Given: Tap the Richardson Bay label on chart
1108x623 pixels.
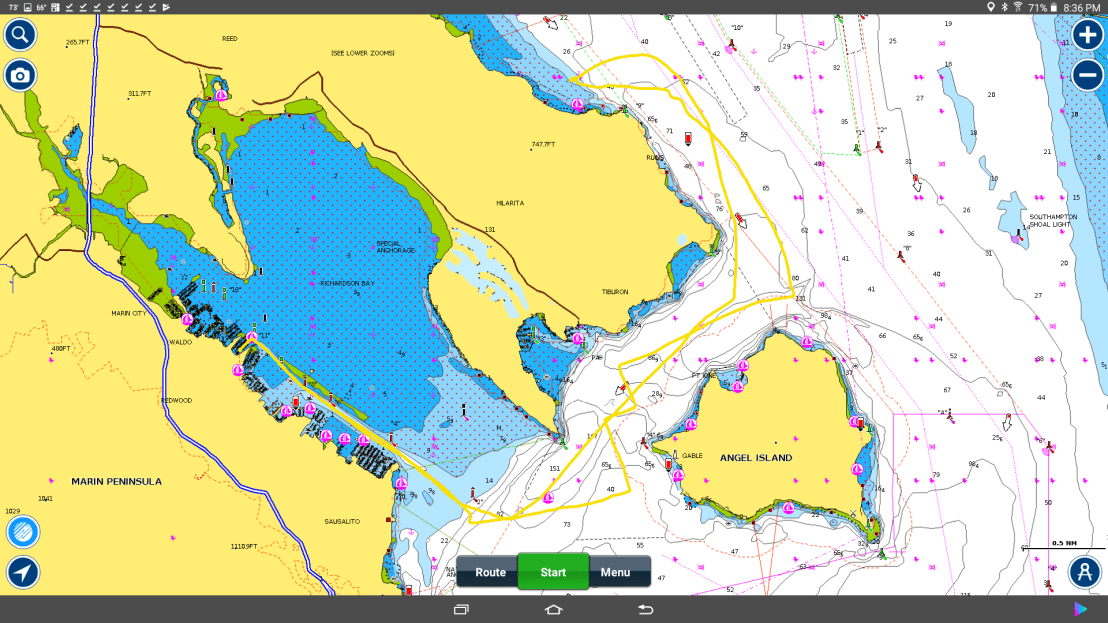Looking at the screenshot, I should 347,284.
